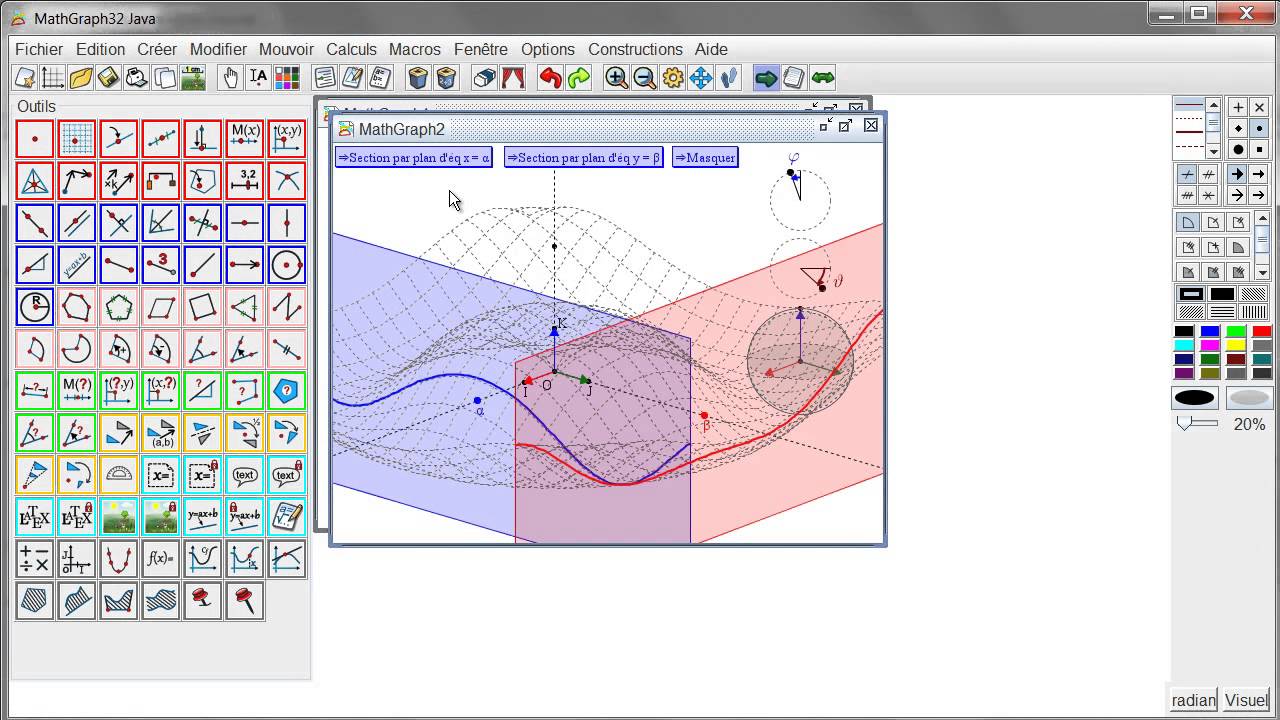
Task: Click the Visuel button
Action: click(x=1246, y=700)
